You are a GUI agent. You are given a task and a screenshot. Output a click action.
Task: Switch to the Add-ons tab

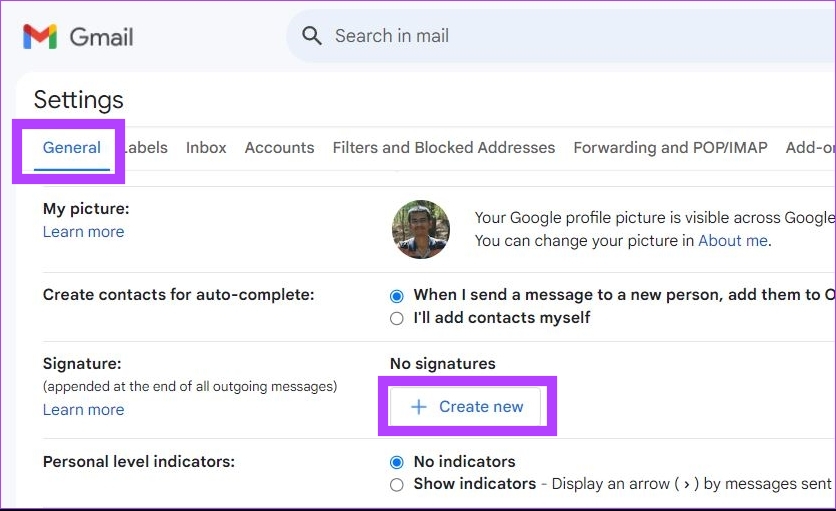(810, 148)
